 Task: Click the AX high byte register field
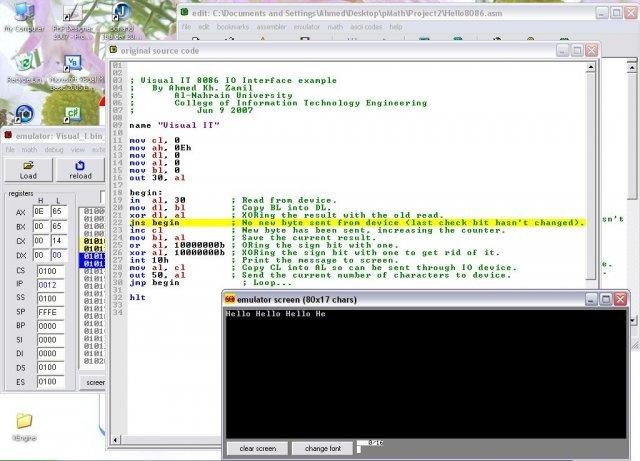[x=40, y=212]
